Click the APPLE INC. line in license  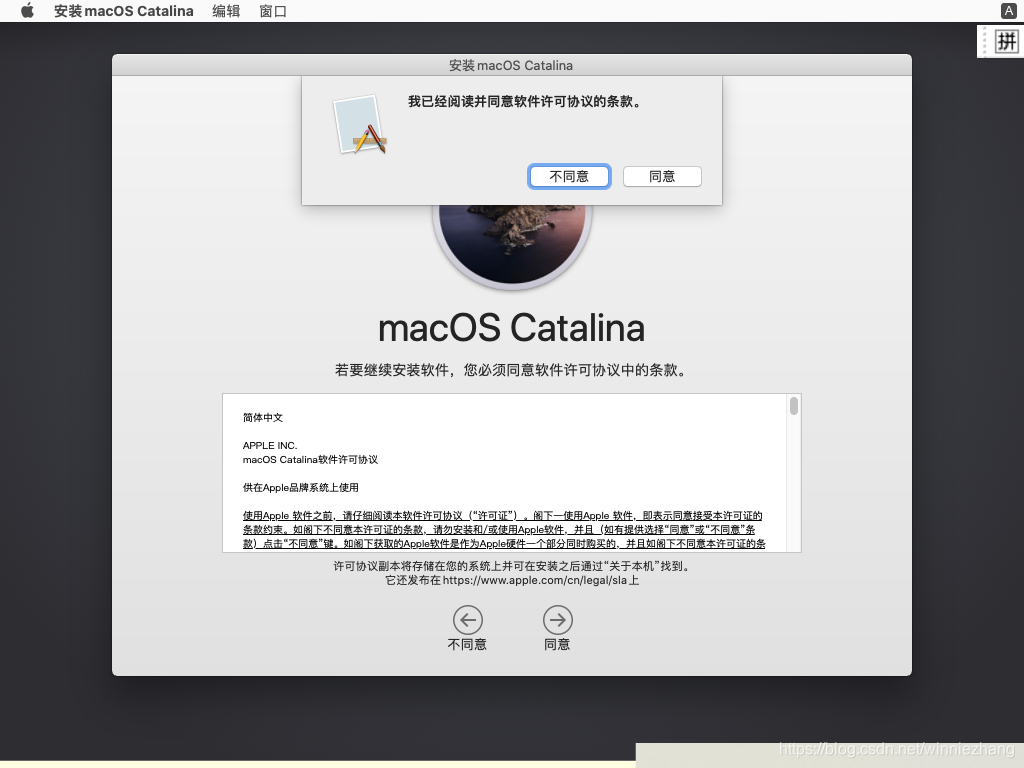click(x=270, y=445)
